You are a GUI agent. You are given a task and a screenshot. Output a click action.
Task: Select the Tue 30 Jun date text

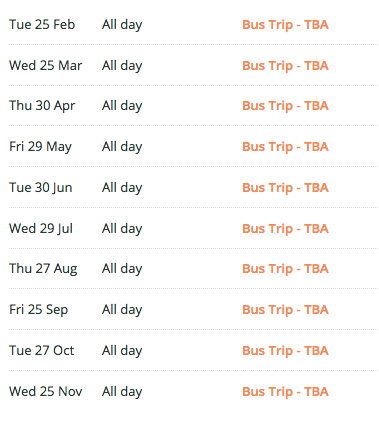click(x=41, y=188)
